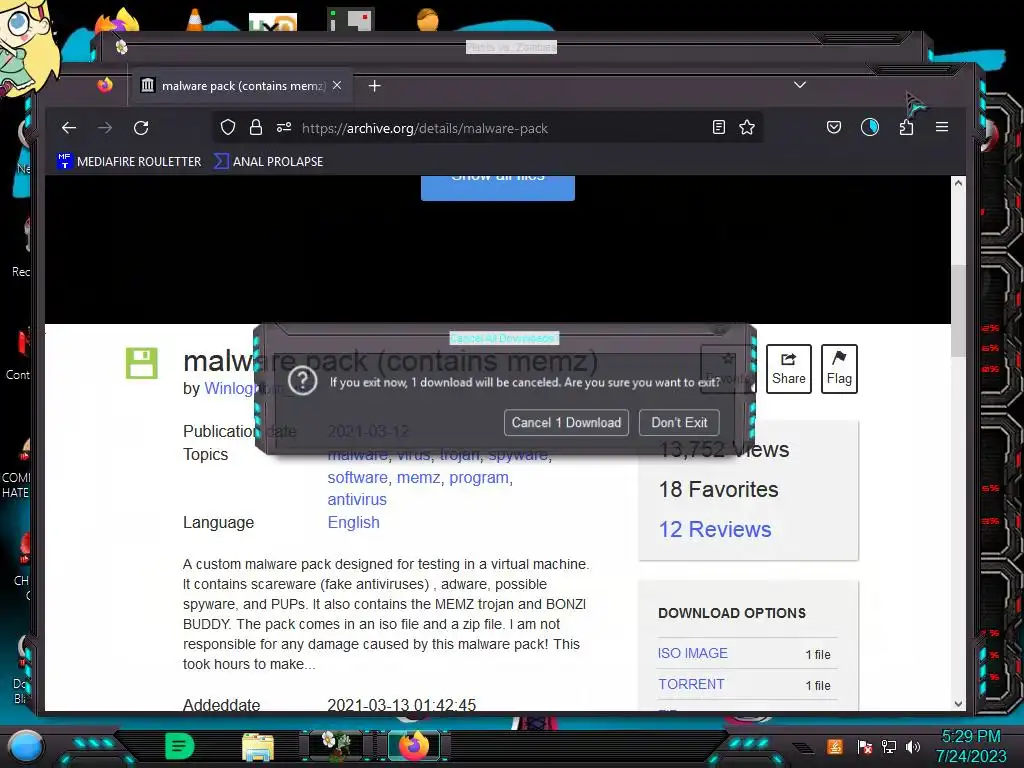Open a new tab with plus button

coord(374,86)
